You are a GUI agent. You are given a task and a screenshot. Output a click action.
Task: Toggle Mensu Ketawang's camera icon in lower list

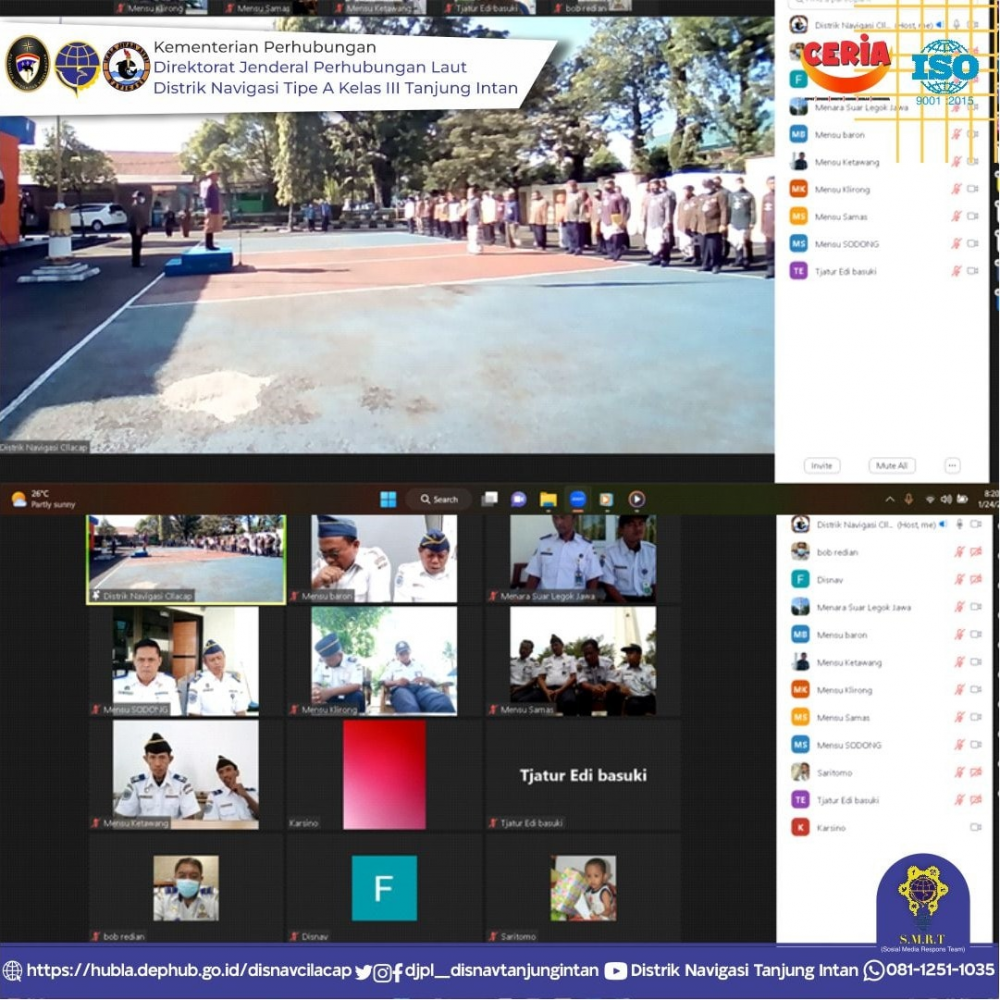(976, 662)
